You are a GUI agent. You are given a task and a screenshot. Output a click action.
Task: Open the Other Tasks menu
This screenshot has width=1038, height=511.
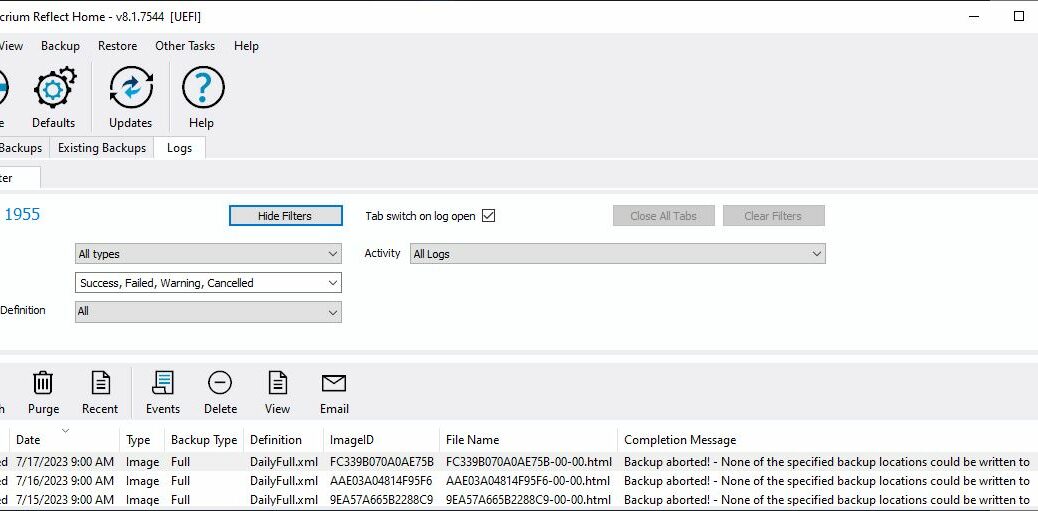pos(185,46)
